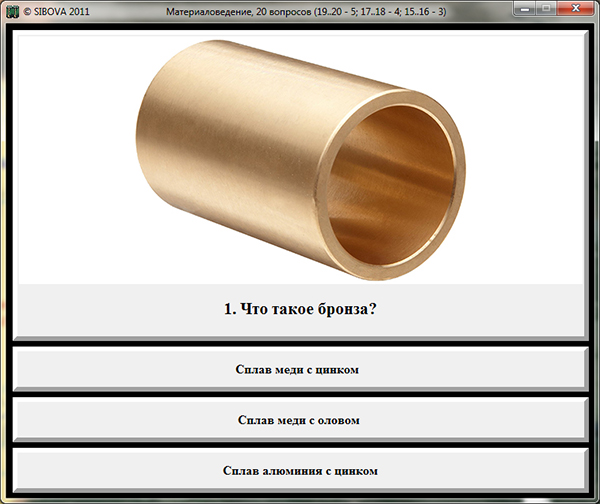Viewport: 600px width, 504px height.
Task: Close the test window
Action: pos(576,8)
